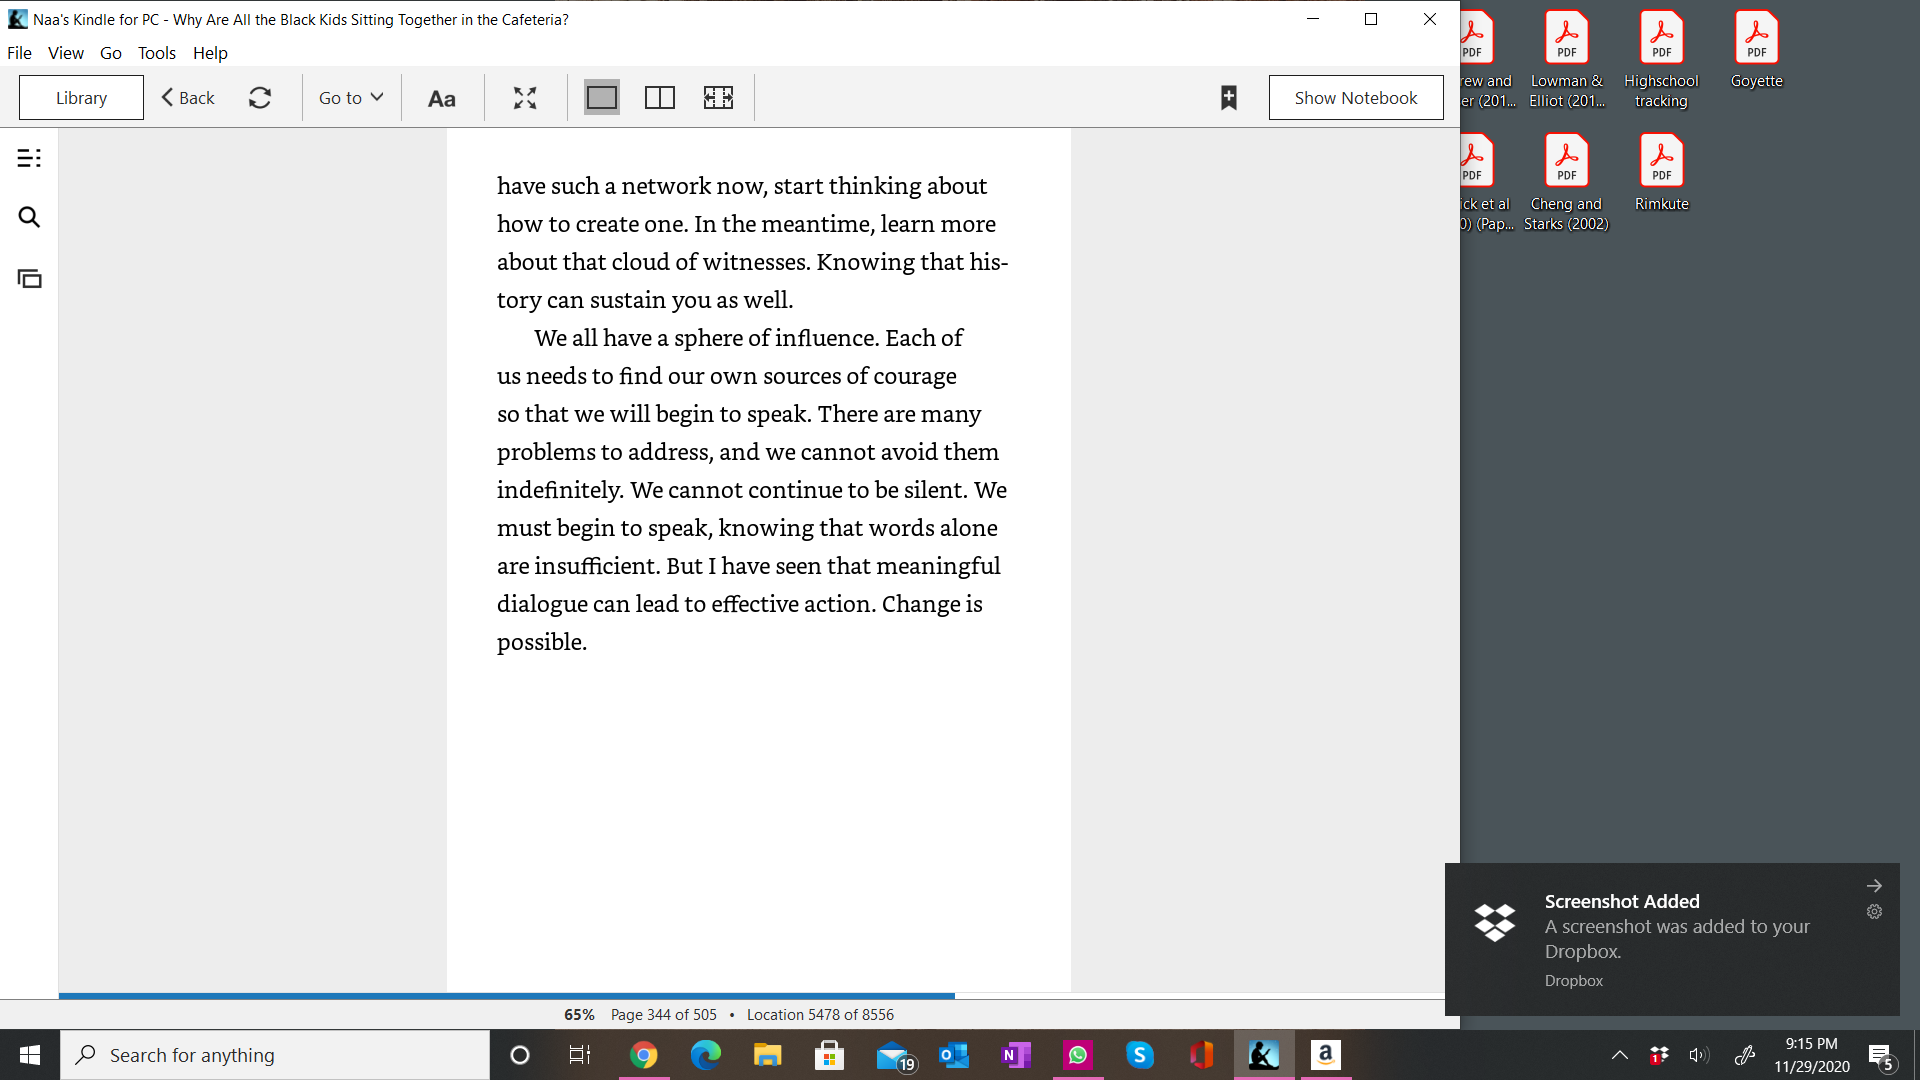Enter full screen reading mode
1920x1080 pixels.
coord(525,97)
